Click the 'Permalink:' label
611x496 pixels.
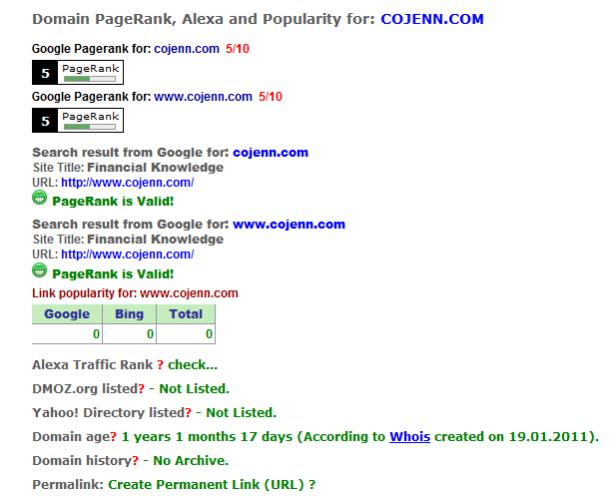68,485
